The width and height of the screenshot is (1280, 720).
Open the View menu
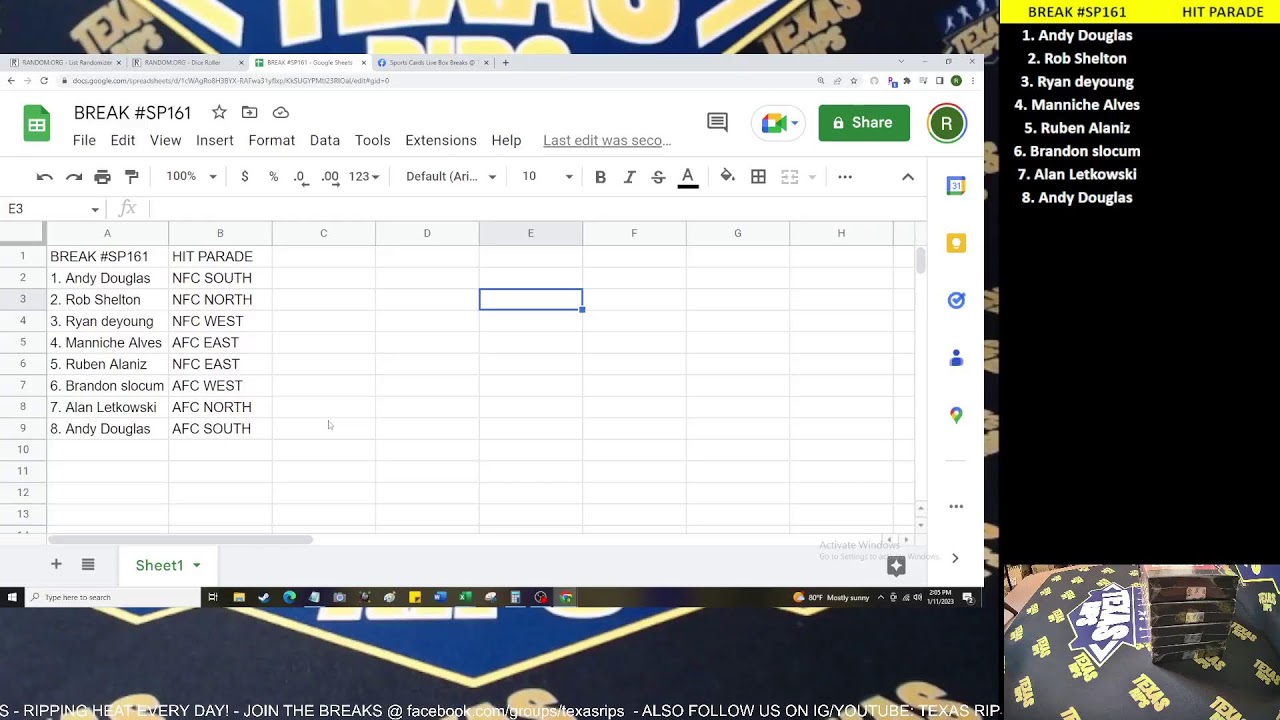tap(165, 140)
